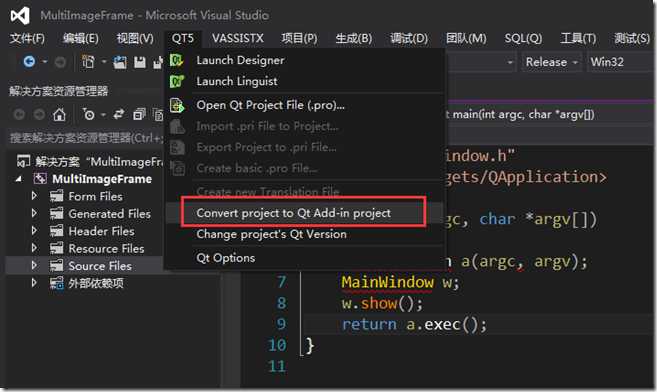Click the Header Files folder icon
657x392 pixels.
click(x=57, y=231)
